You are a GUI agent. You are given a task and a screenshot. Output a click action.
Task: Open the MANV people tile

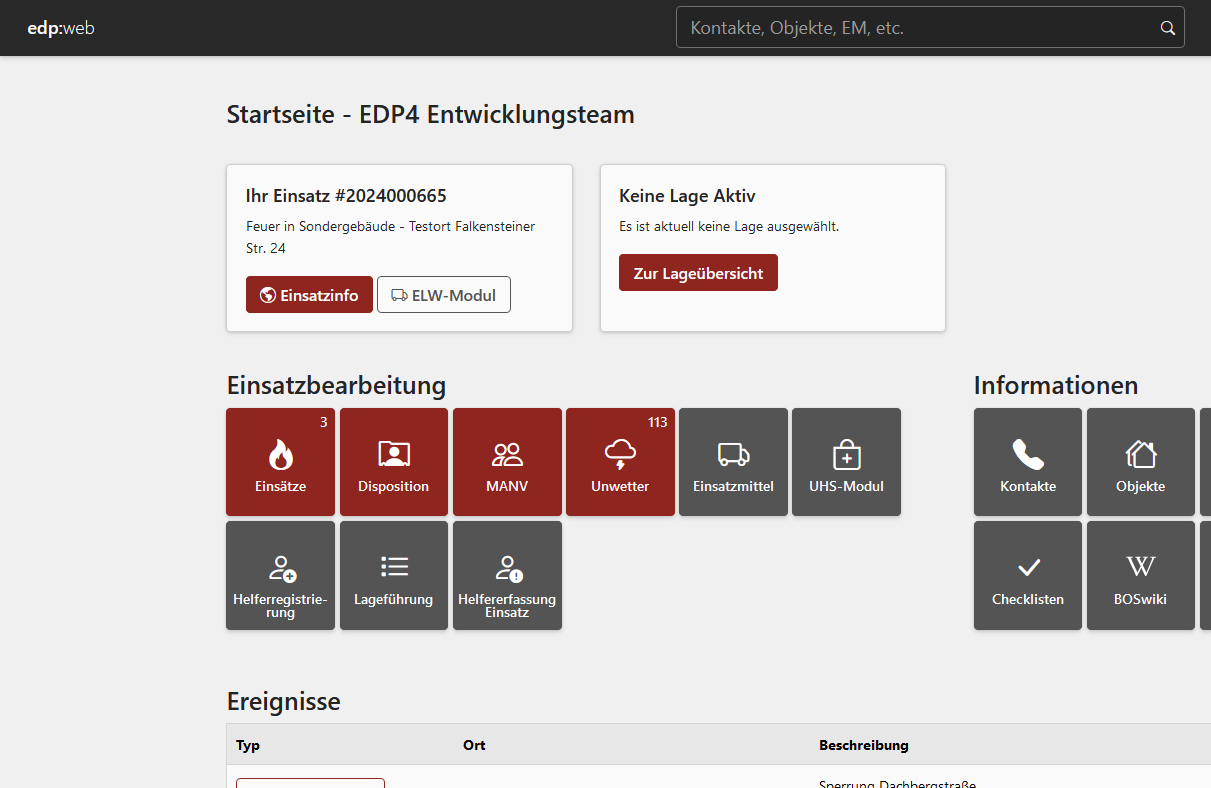pyautogui.click(x=507, y=462)
